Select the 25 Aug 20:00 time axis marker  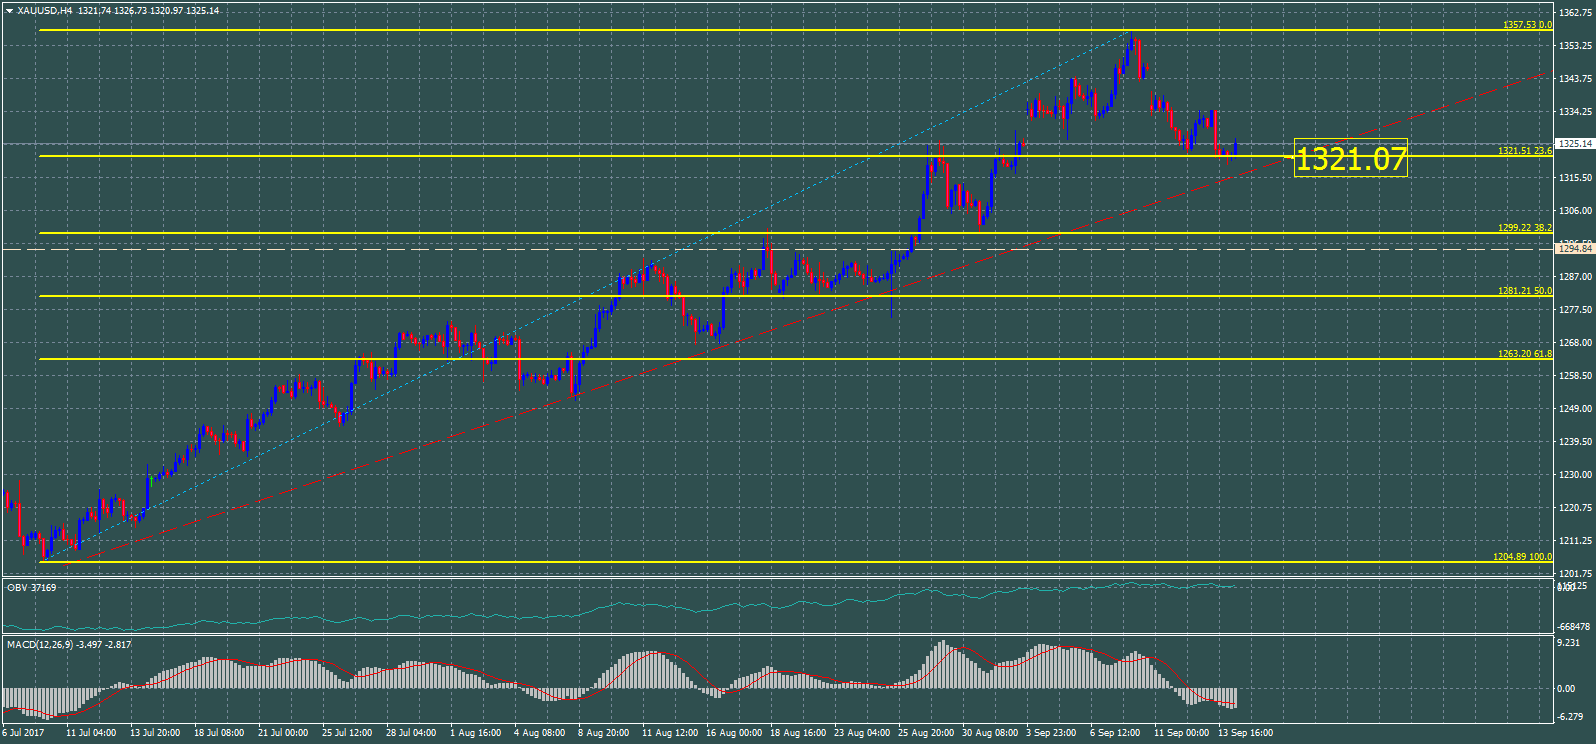click(926, 733)
